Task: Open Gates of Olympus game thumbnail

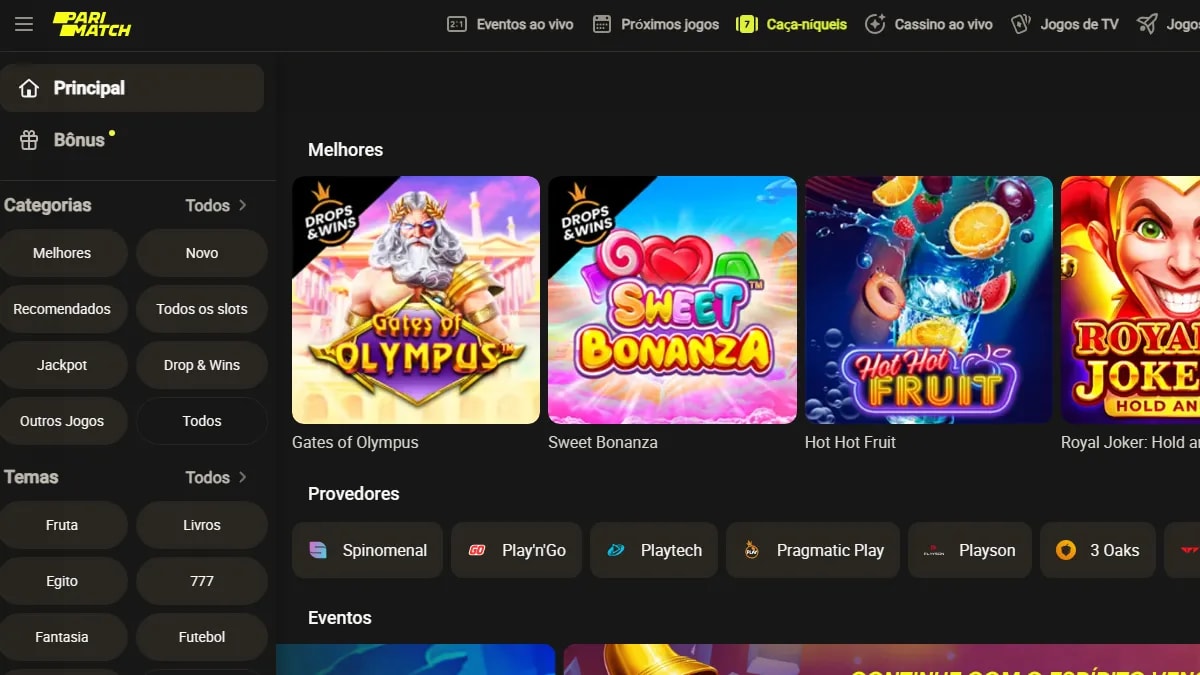Action: [x=416, y=300]
